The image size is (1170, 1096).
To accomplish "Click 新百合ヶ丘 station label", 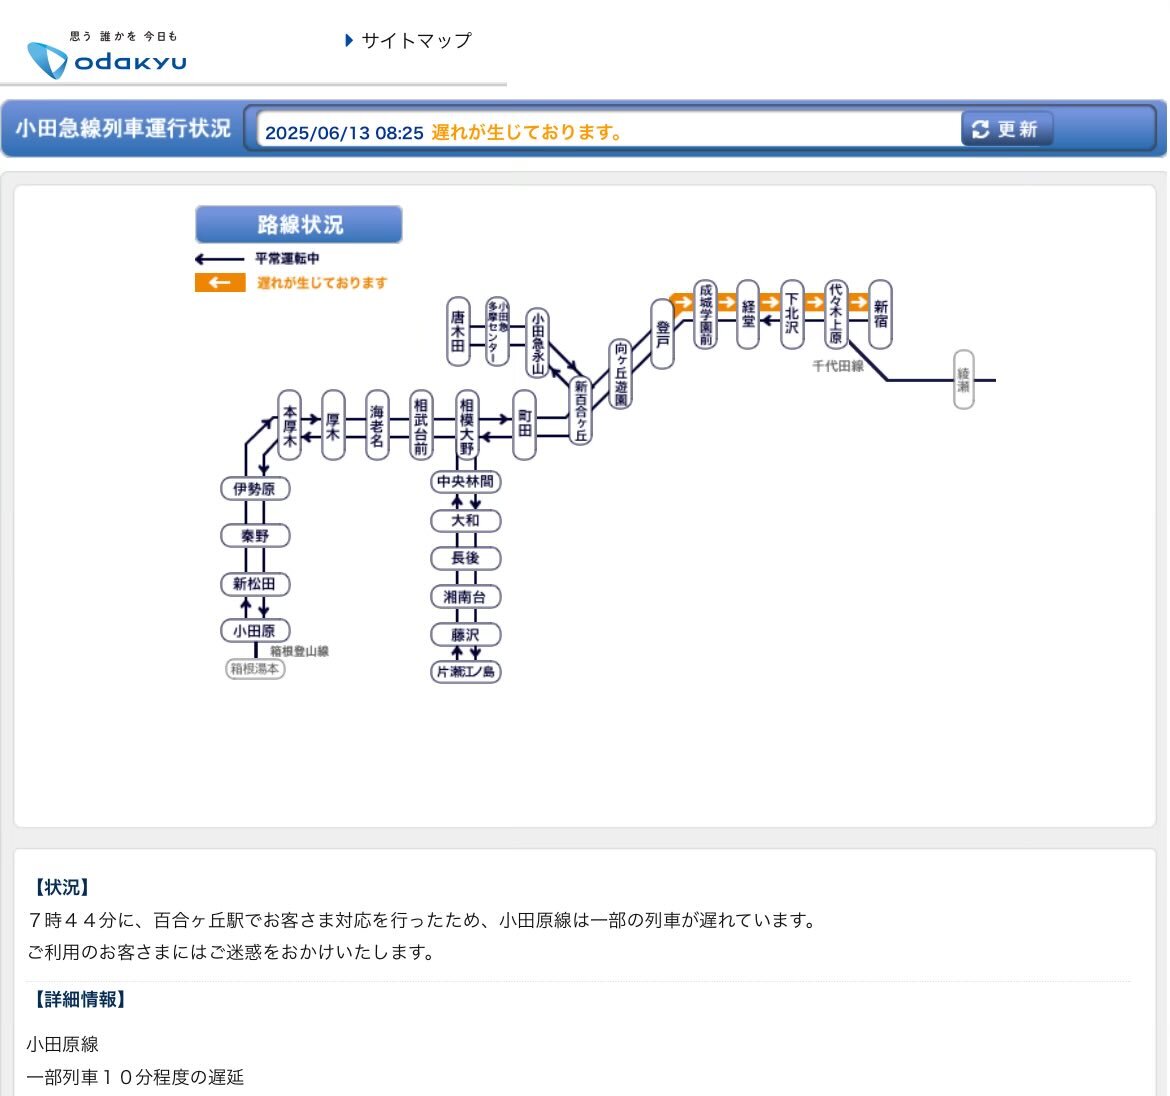I will click(581, 410).
